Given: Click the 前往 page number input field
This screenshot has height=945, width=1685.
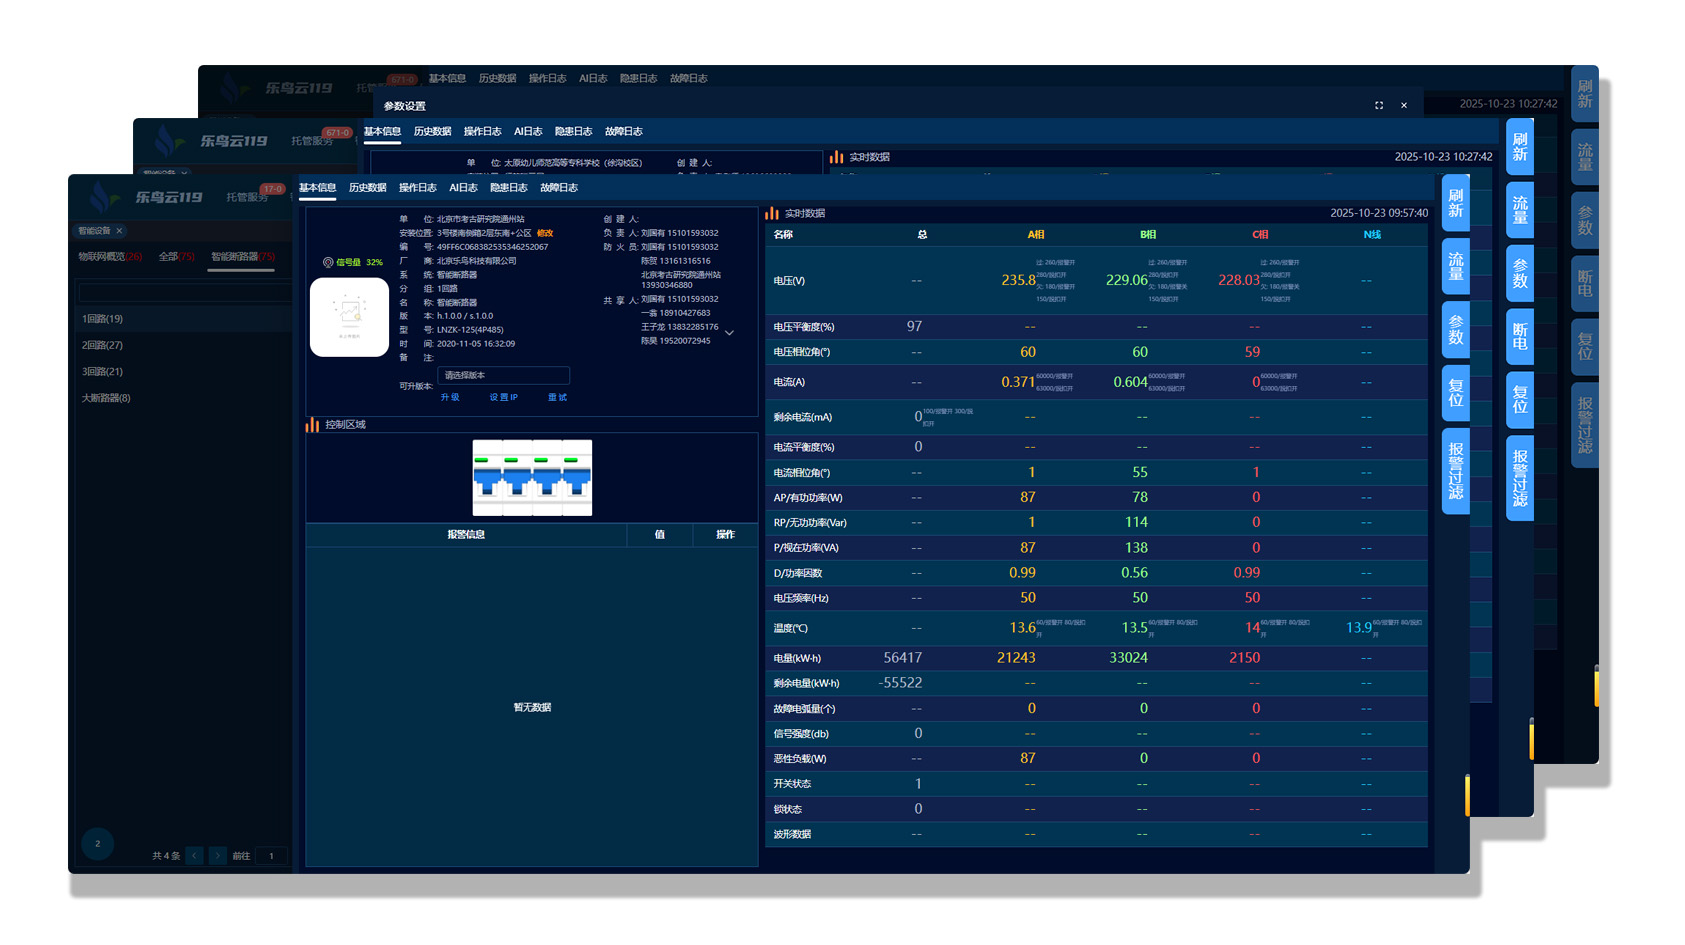Looking at the screenshot, I should [271, 856].
